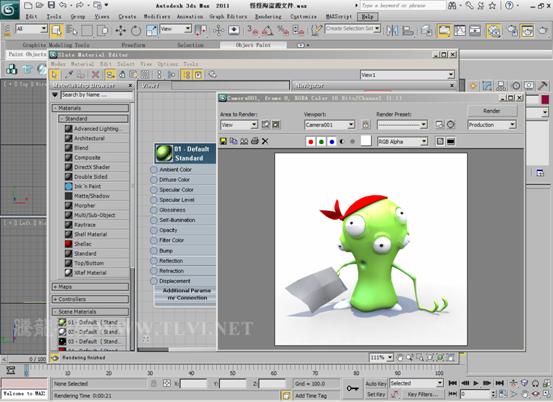
Task: Open the Render Preset dropdown
Action: [402, 125]
